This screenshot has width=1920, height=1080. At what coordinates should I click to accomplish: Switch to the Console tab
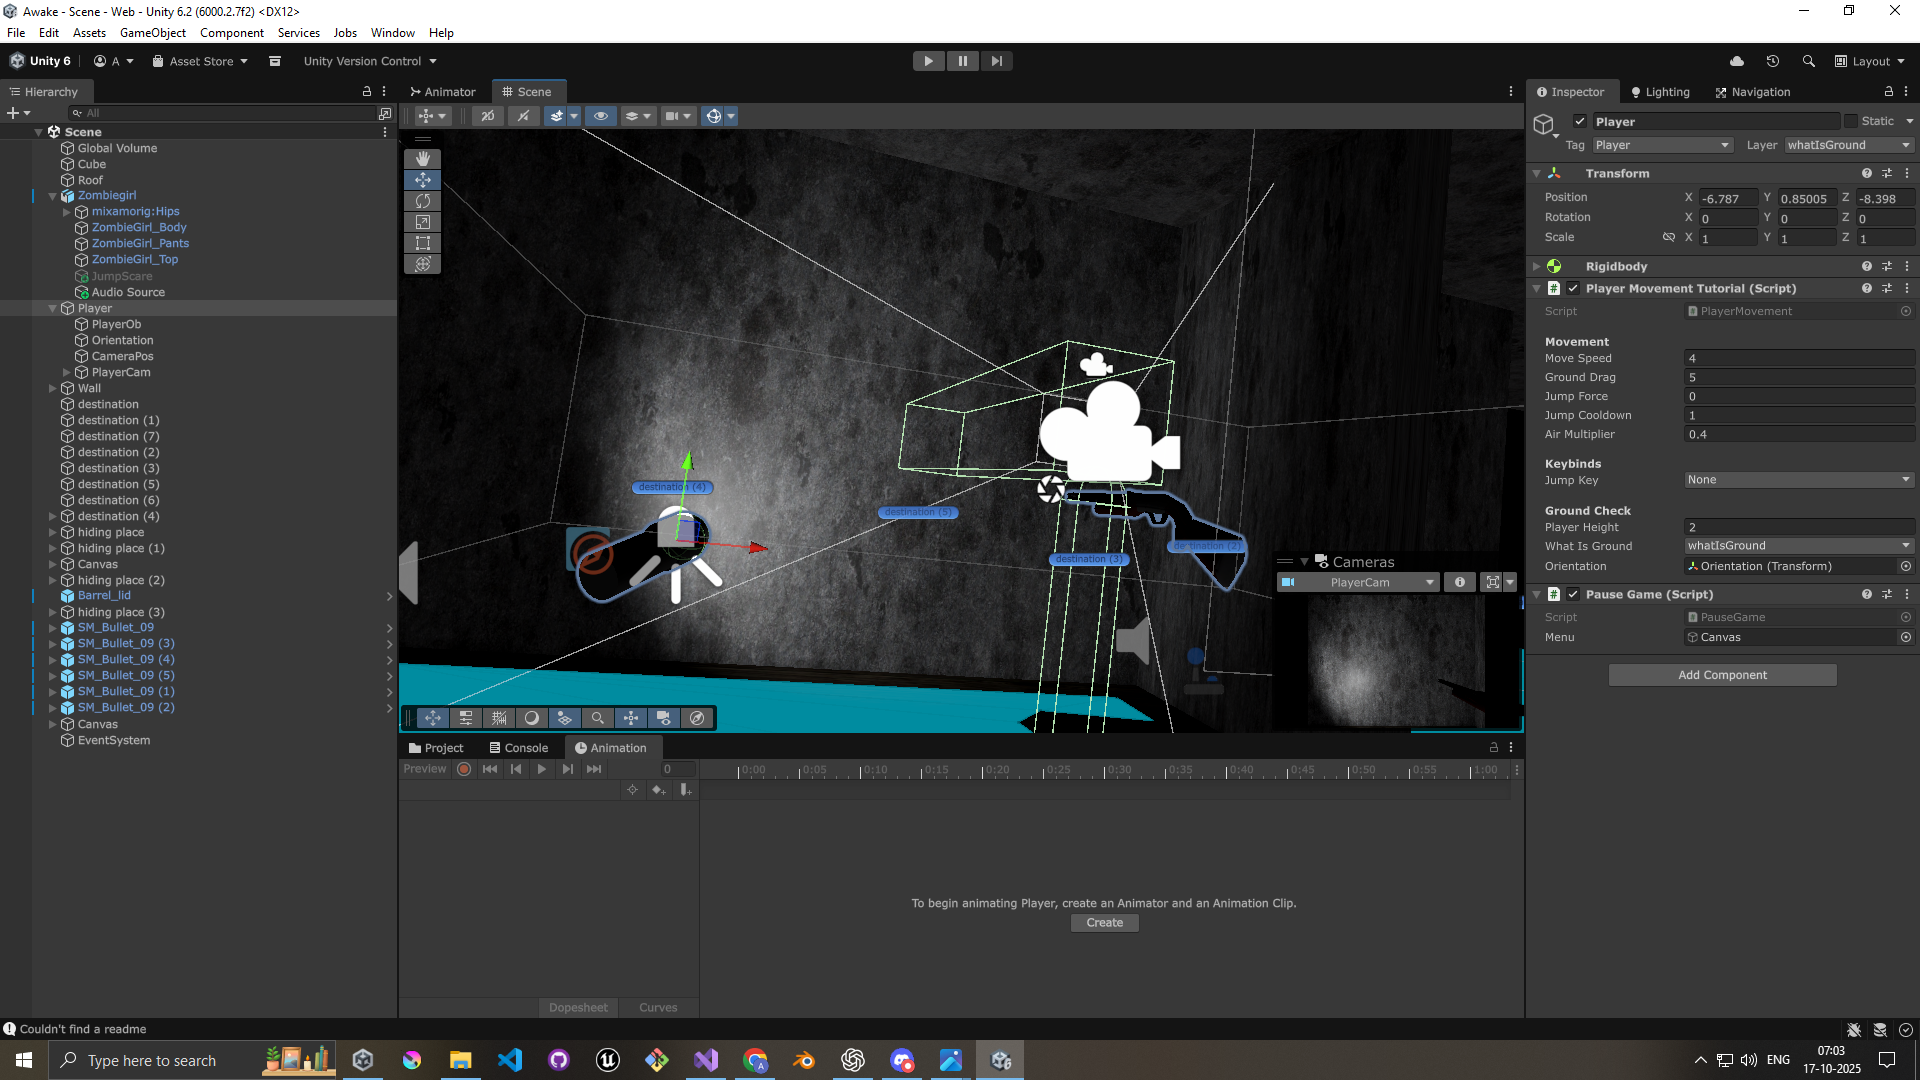(x=519, y=748)
